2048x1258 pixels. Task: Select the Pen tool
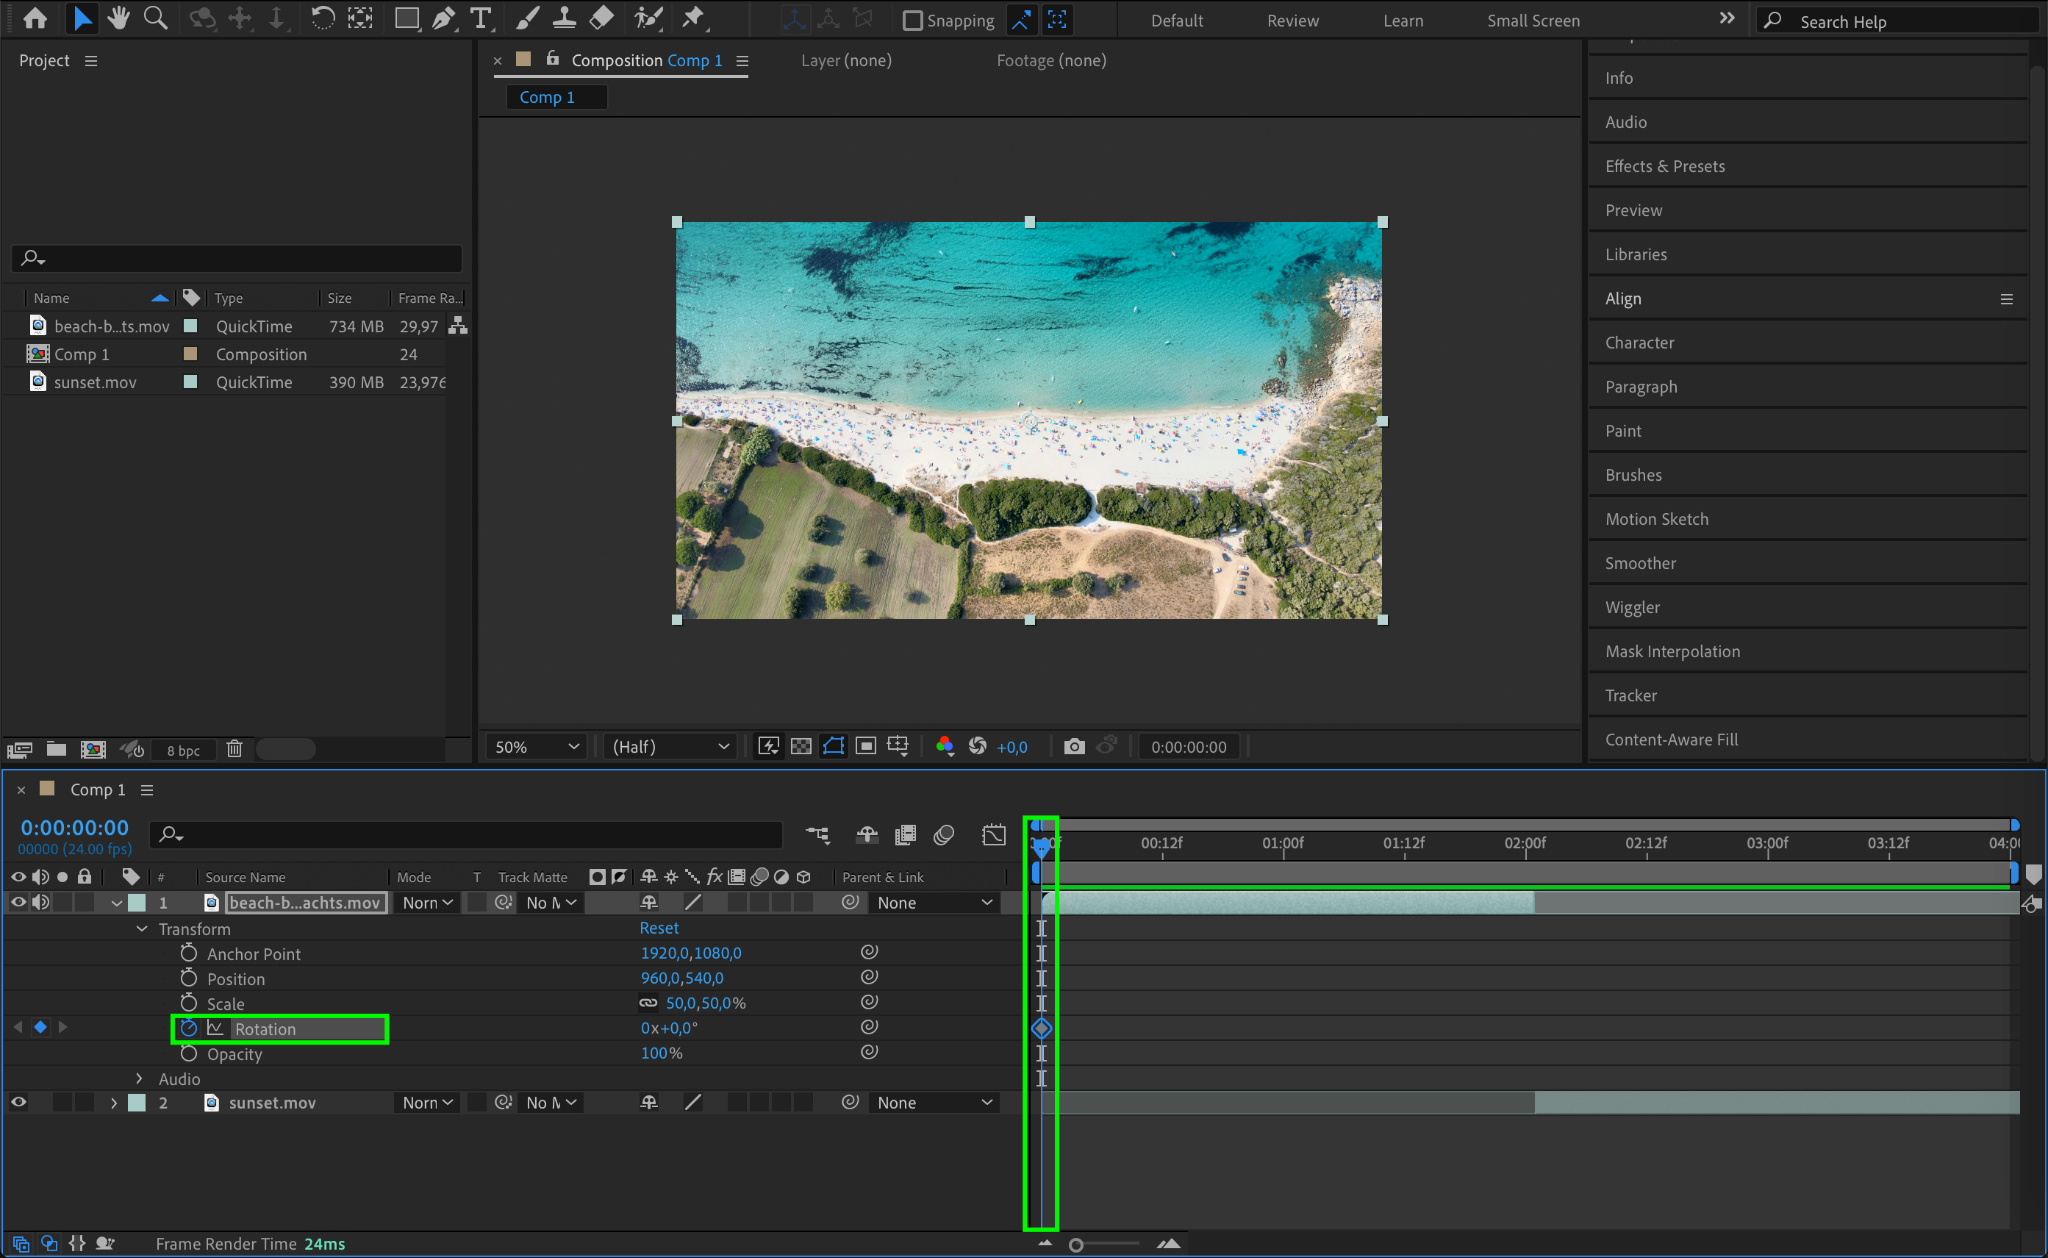click(x=443, y=18)
